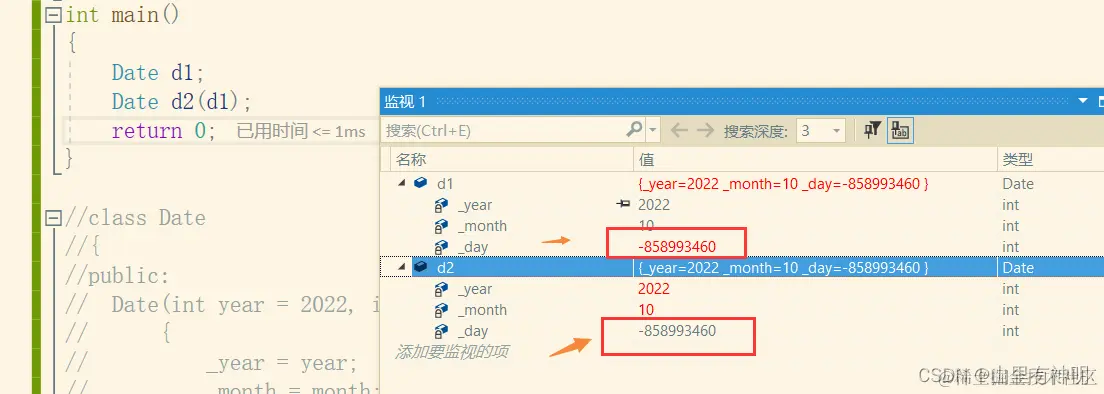Click the blue object icon beside d2

[x=420, y=267]
